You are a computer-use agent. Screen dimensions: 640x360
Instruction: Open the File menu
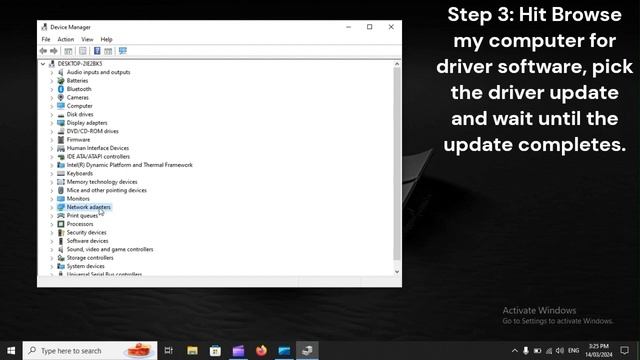[x=46, y=39]
